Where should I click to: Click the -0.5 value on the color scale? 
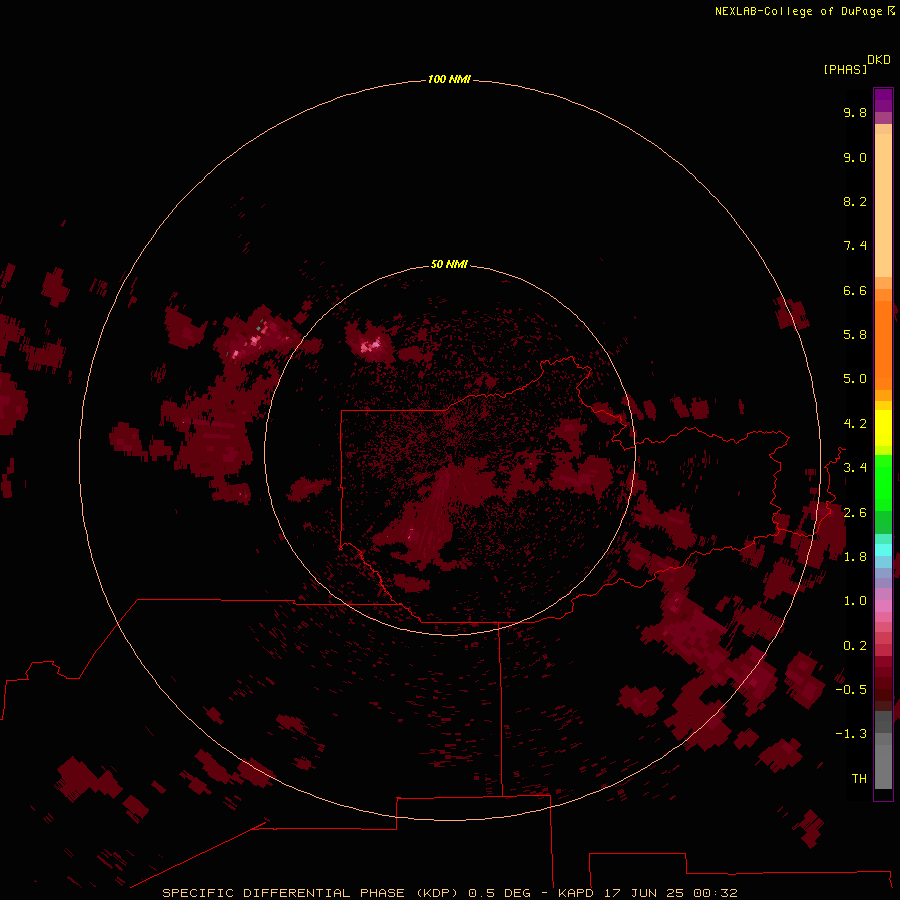[851, 690]
